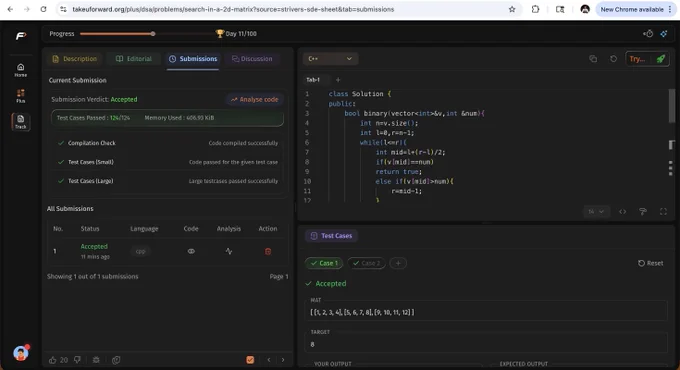Click the Try button
Viewport: 680px width, 370px height.
(x=637, y=59)
